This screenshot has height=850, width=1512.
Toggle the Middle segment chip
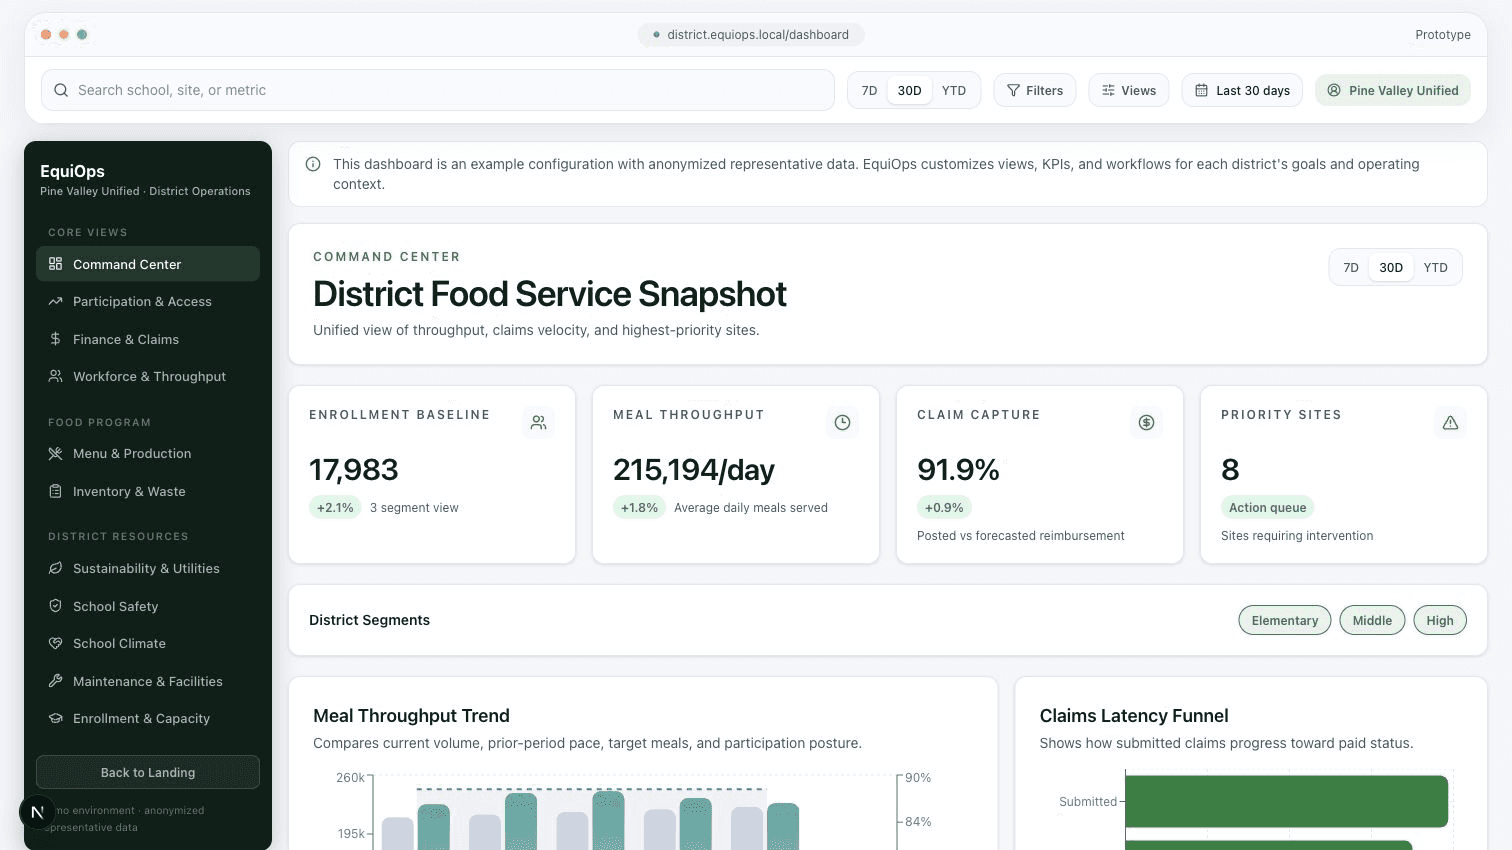click(x=1372, y=620)
